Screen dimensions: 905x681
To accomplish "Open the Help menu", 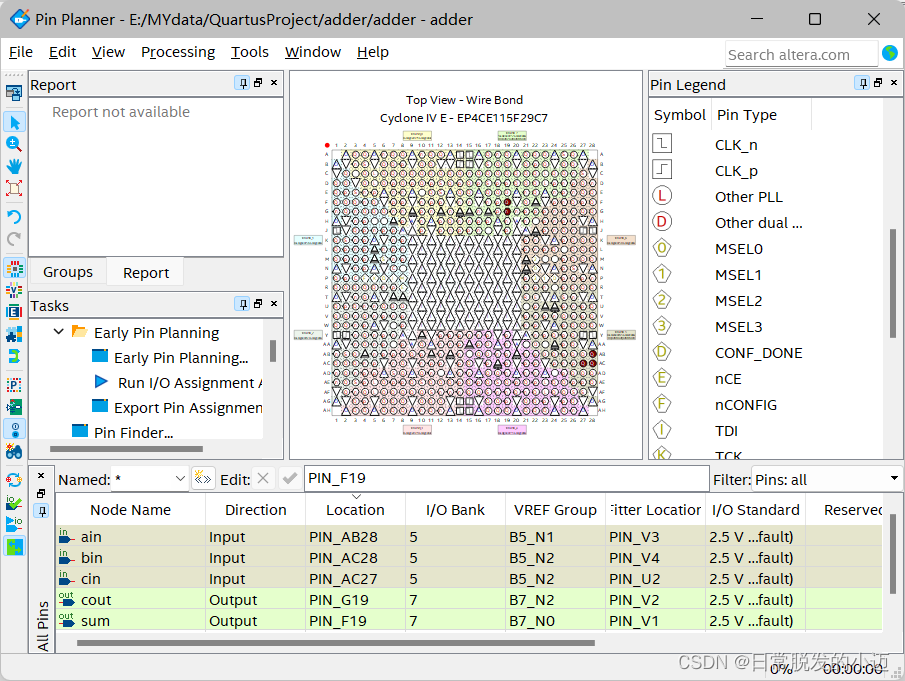I will (x=372, y=52).
